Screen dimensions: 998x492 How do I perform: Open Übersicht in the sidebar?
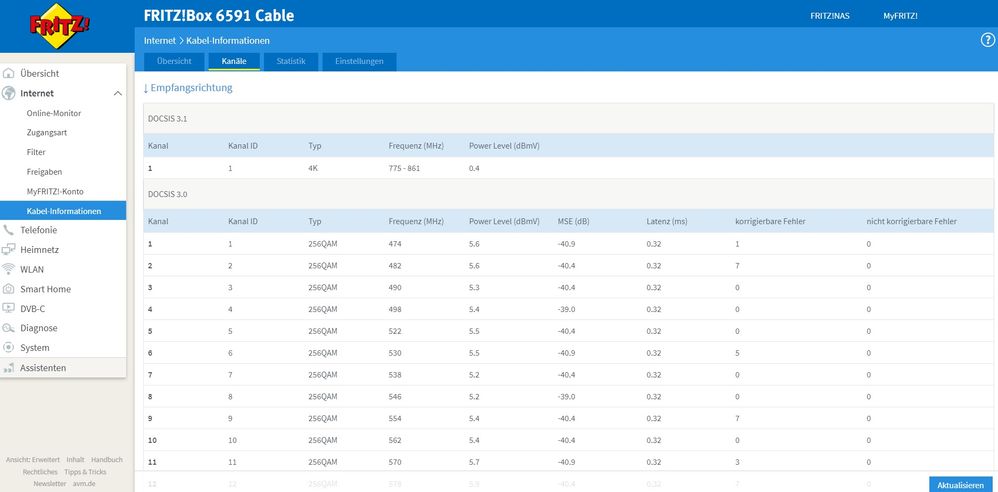39,73
